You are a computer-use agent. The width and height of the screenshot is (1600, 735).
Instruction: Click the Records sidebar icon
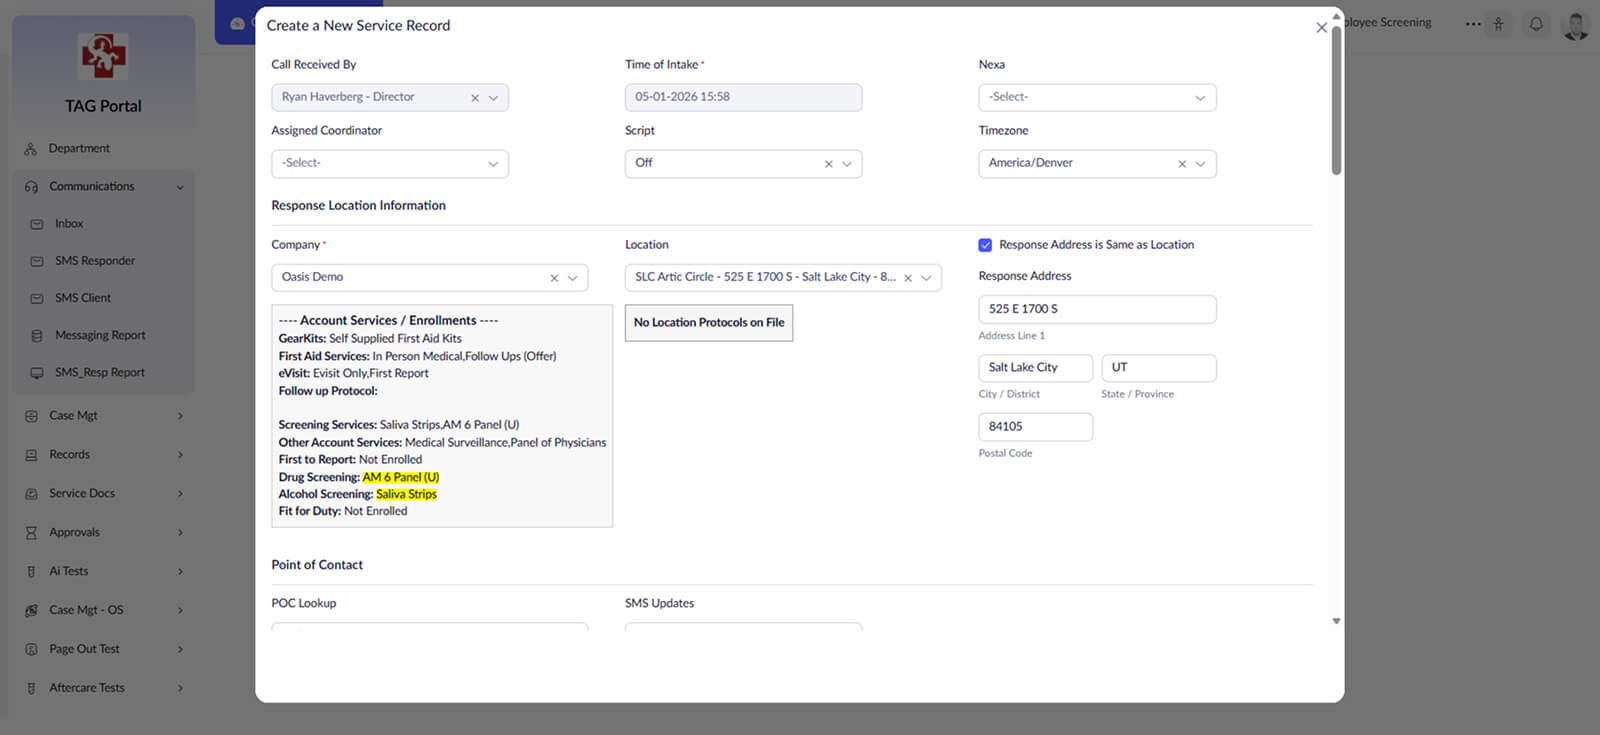point(31,455)
